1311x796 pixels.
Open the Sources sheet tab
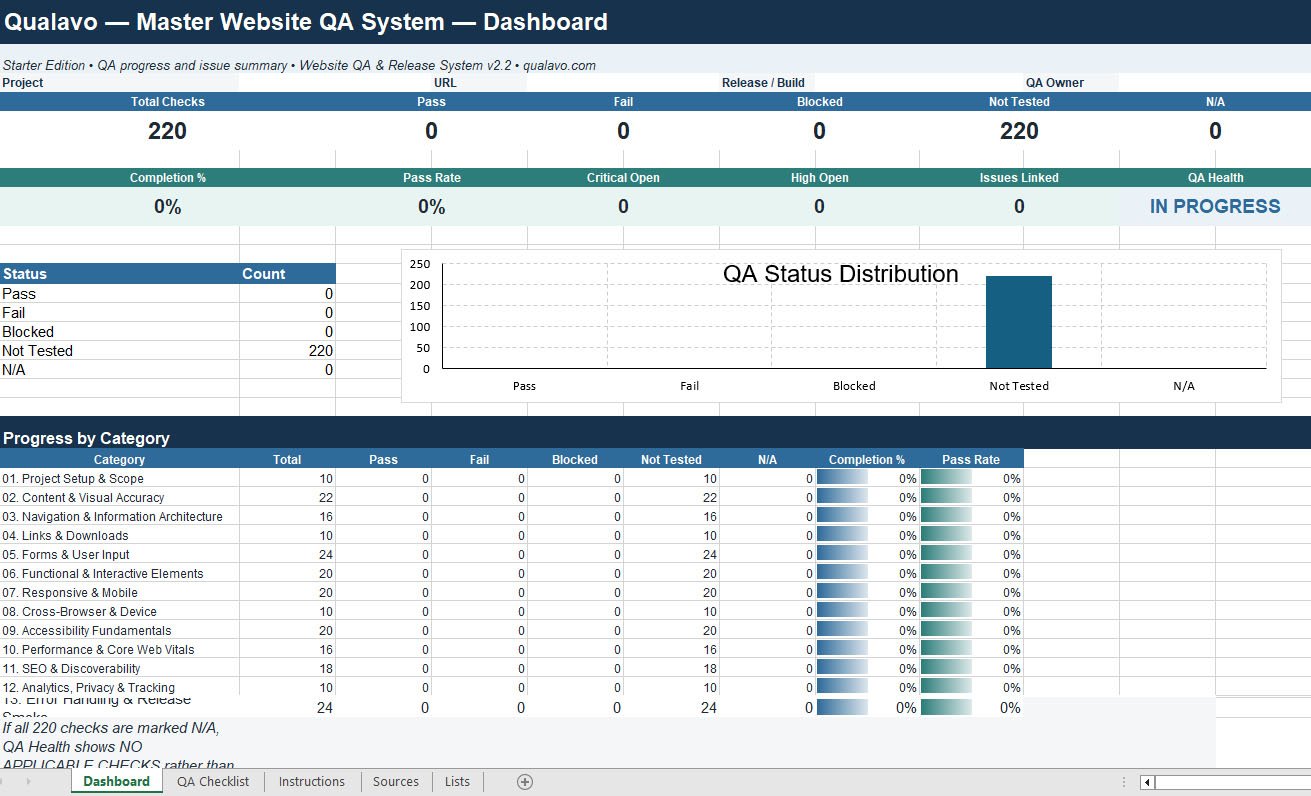[x=396, y=782]
